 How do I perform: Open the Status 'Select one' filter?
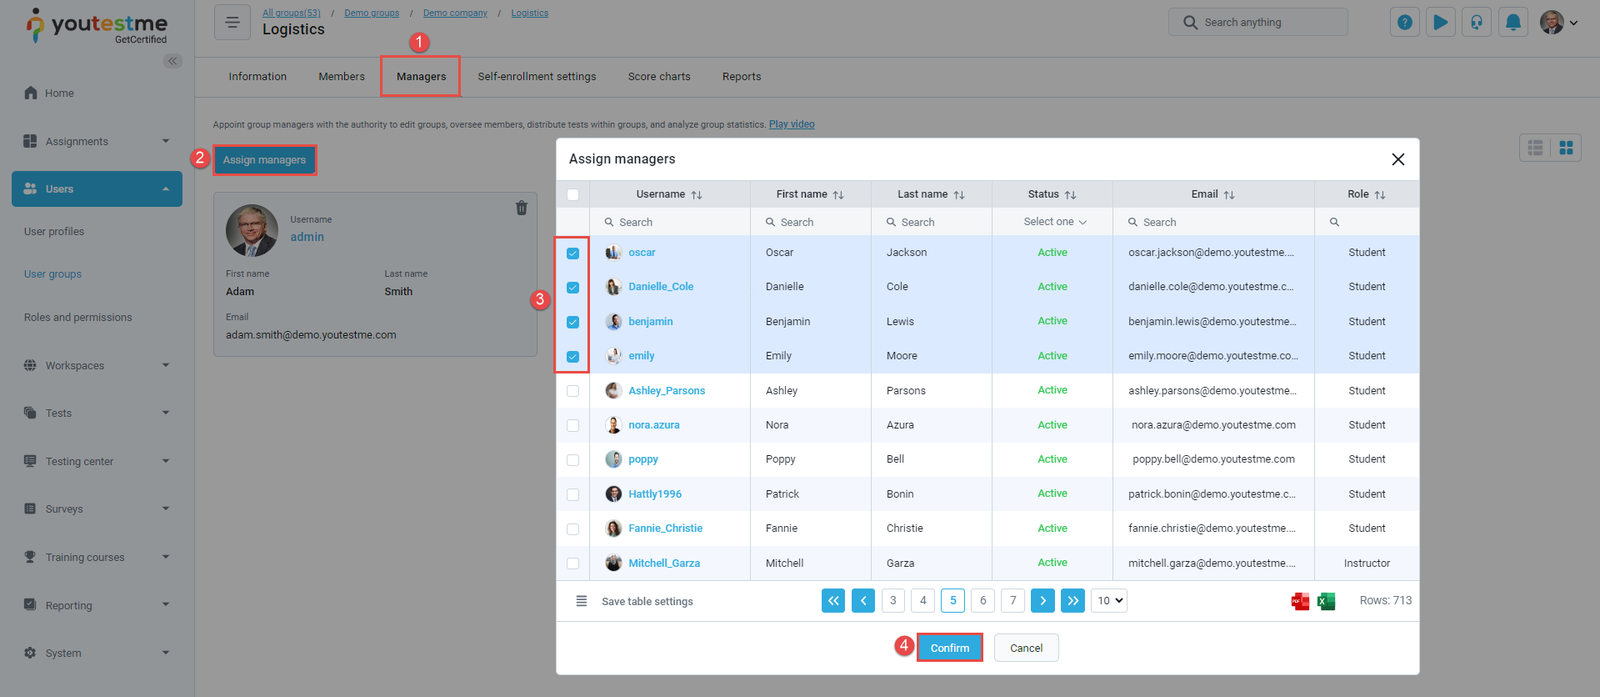point(1053,222)
